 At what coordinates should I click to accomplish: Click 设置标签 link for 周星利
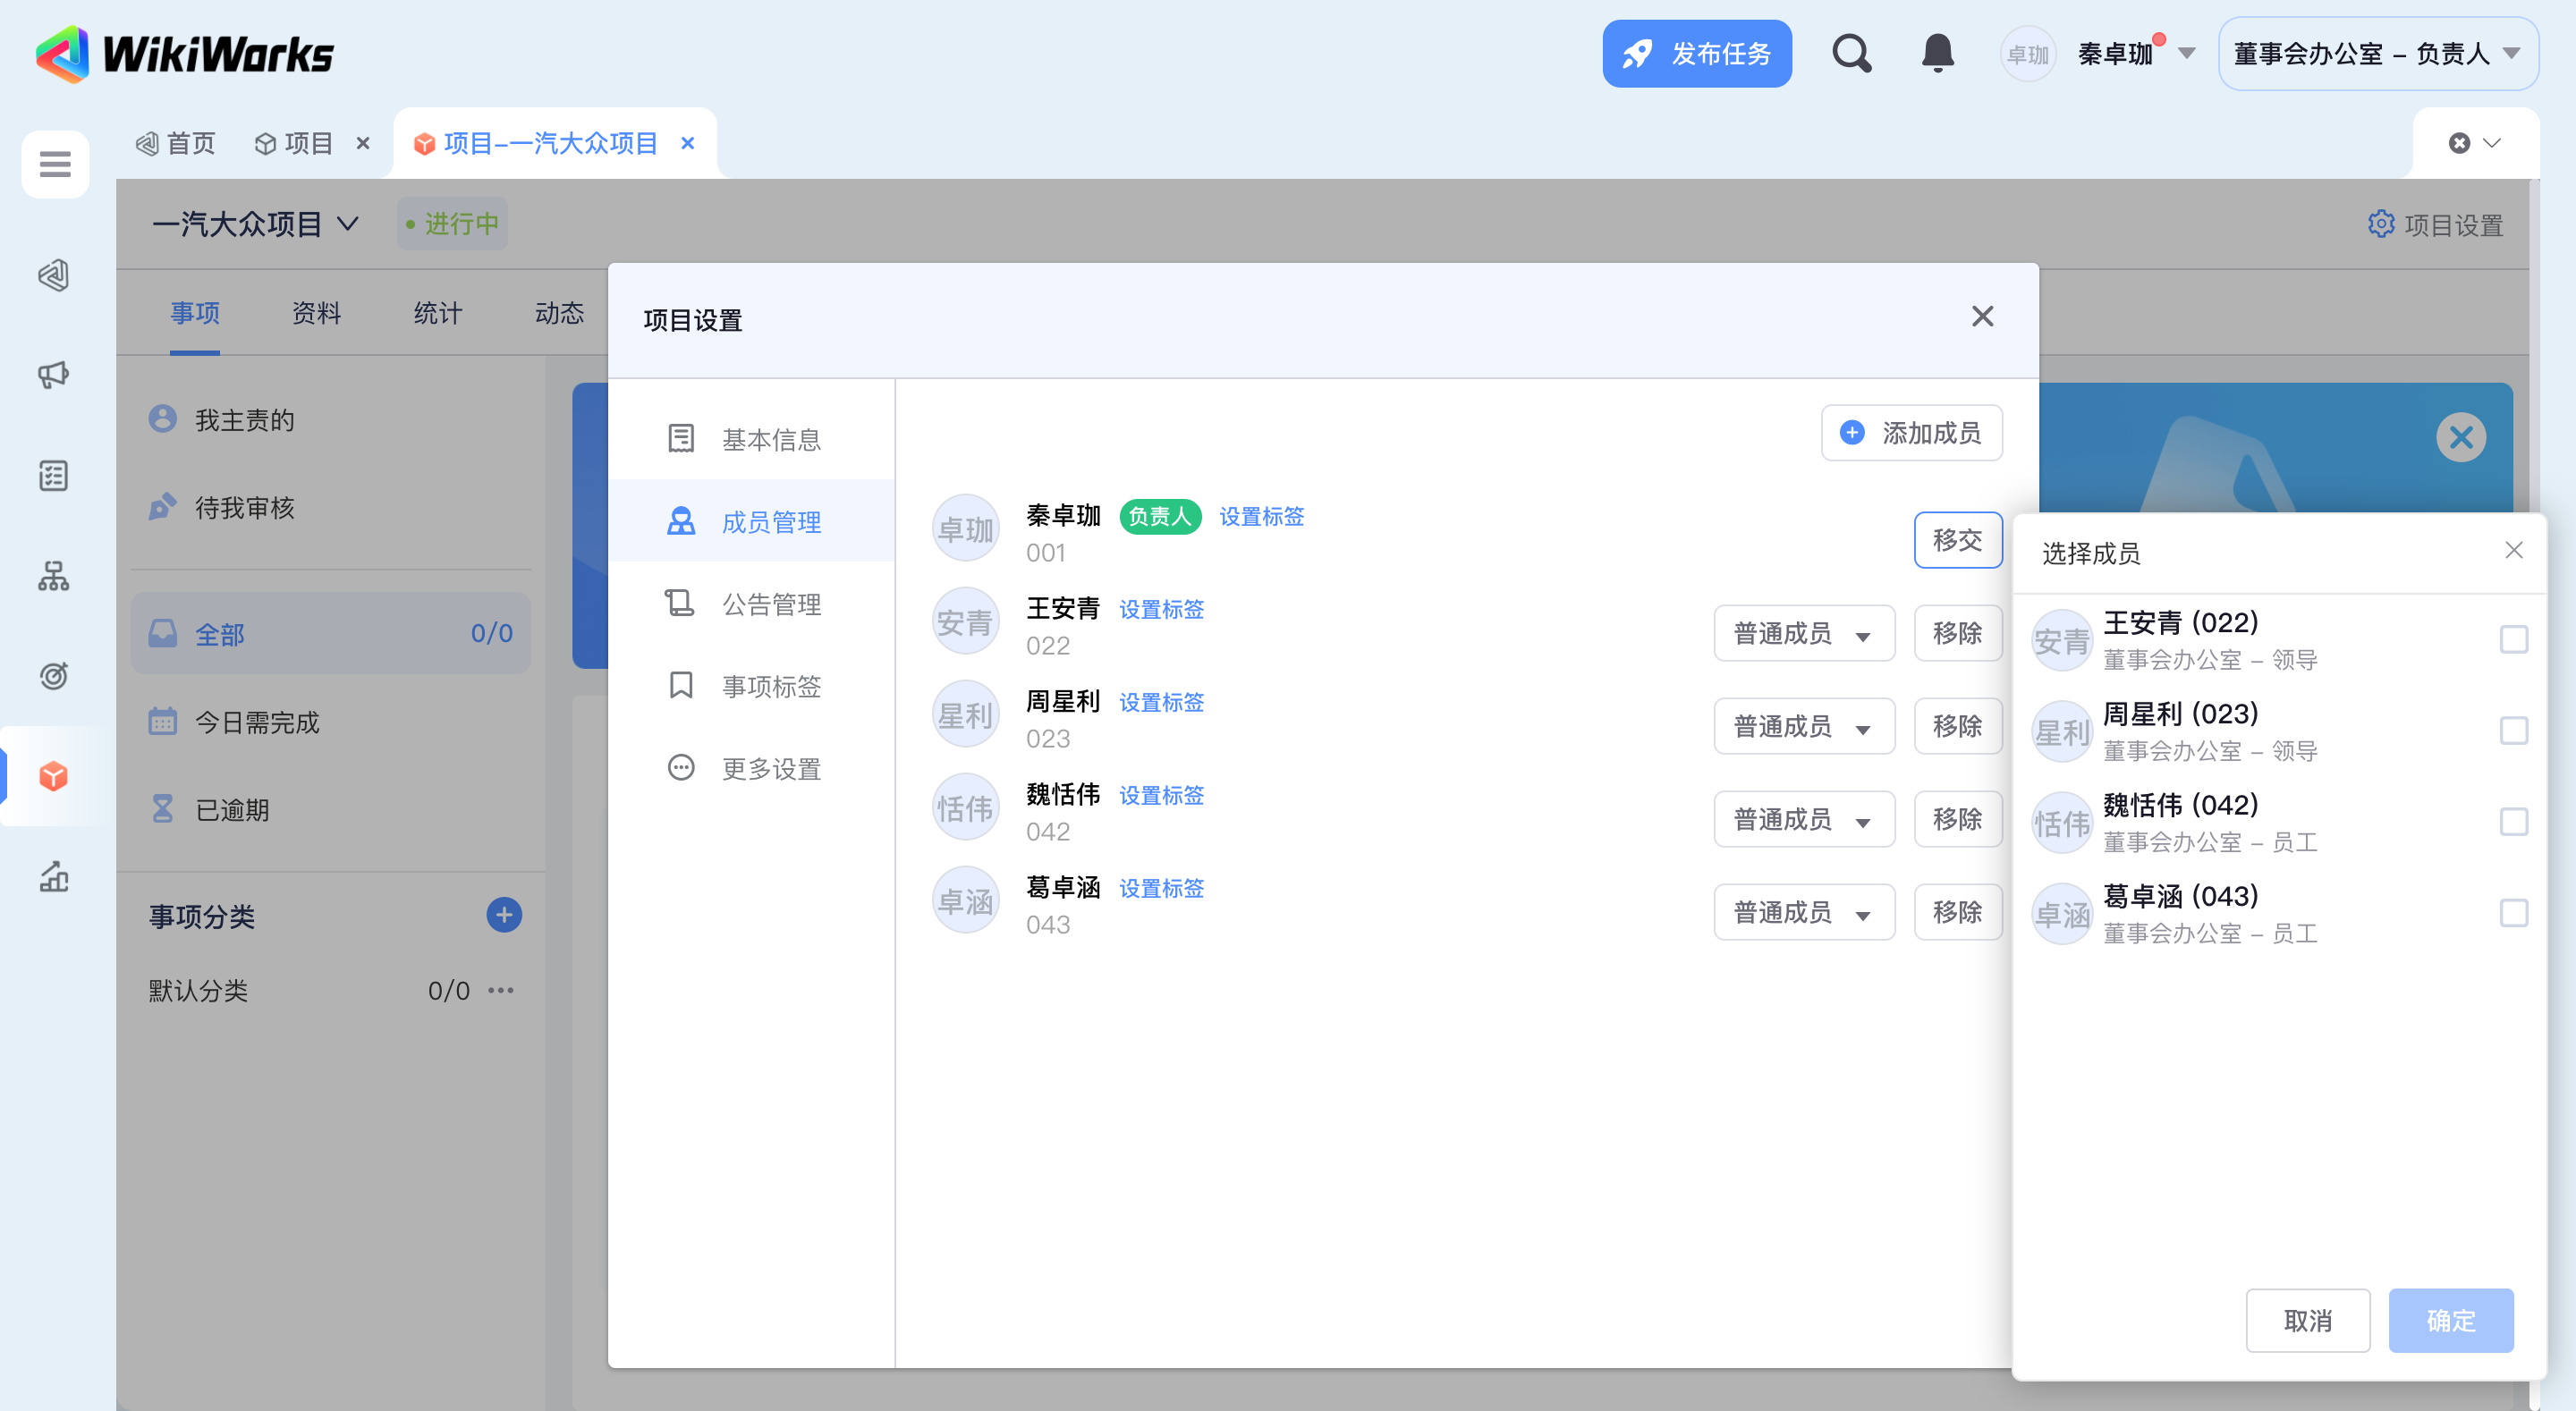point(1161,702)
